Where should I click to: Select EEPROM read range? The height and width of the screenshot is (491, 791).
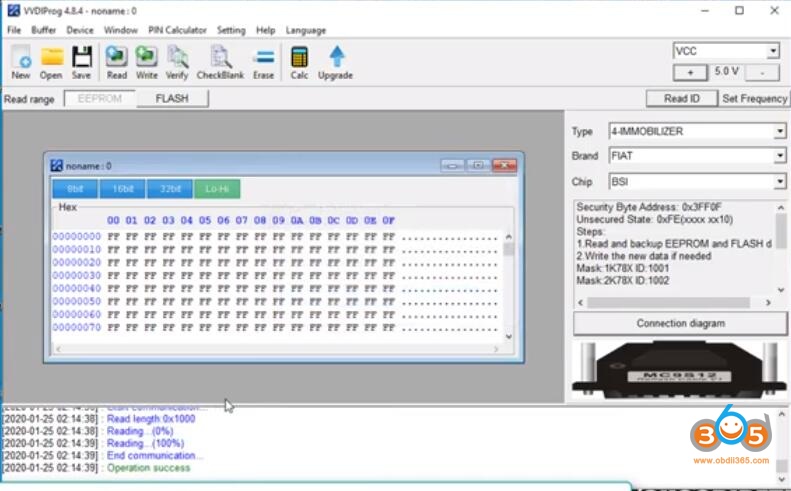point(100,98)
